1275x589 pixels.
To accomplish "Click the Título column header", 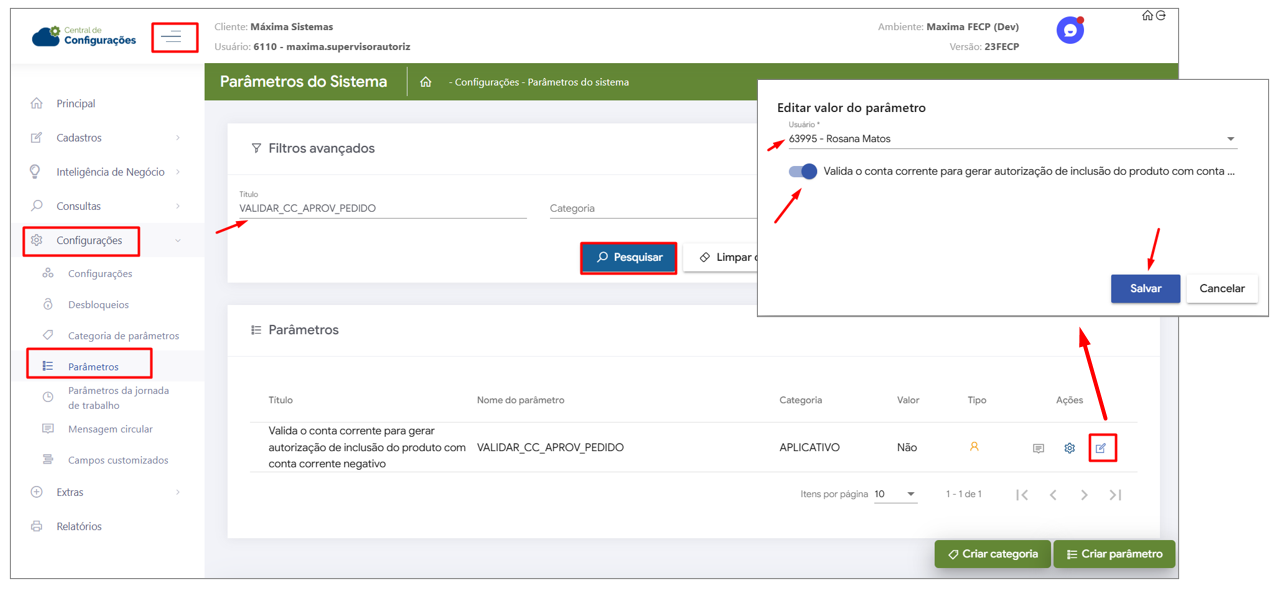I will pyautogui.click(x=280, y=400).
